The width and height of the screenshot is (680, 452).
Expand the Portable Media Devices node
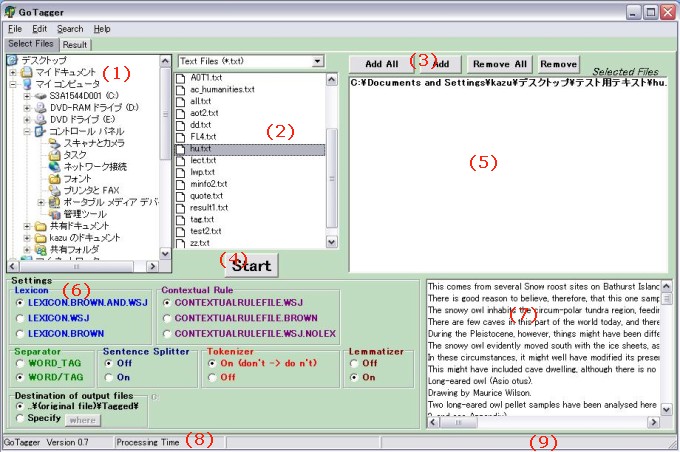(41, 202)
